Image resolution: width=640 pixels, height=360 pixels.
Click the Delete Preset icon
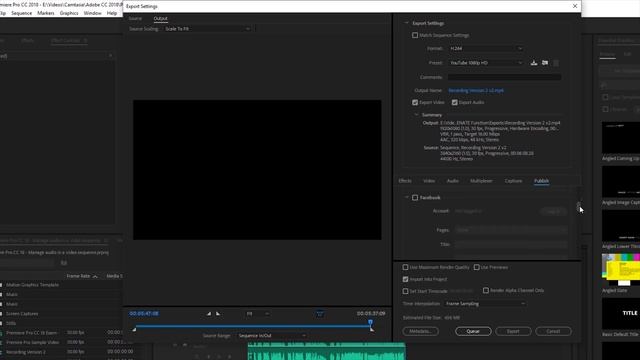[x=556, y=63]
